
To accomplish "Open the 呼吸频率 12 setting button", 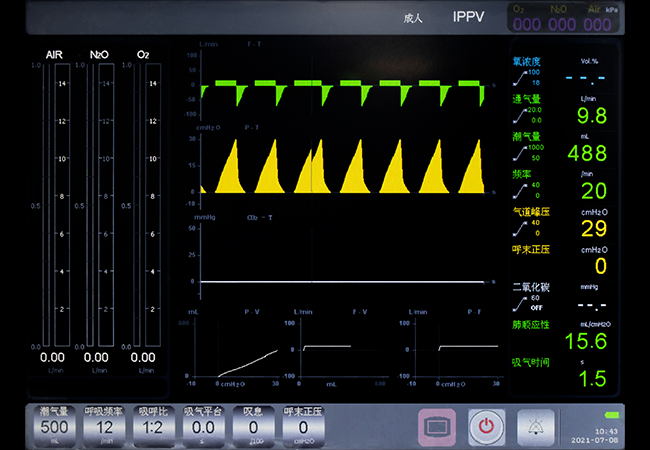I will pyautogui.click(x=104, y=425).
